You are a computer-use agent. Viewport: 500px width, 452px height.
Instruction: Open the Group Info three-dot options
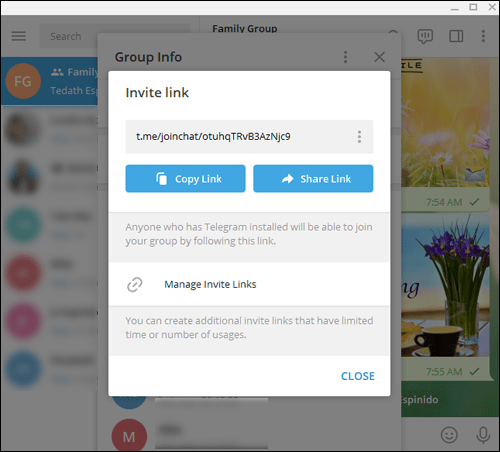(345, 57)
